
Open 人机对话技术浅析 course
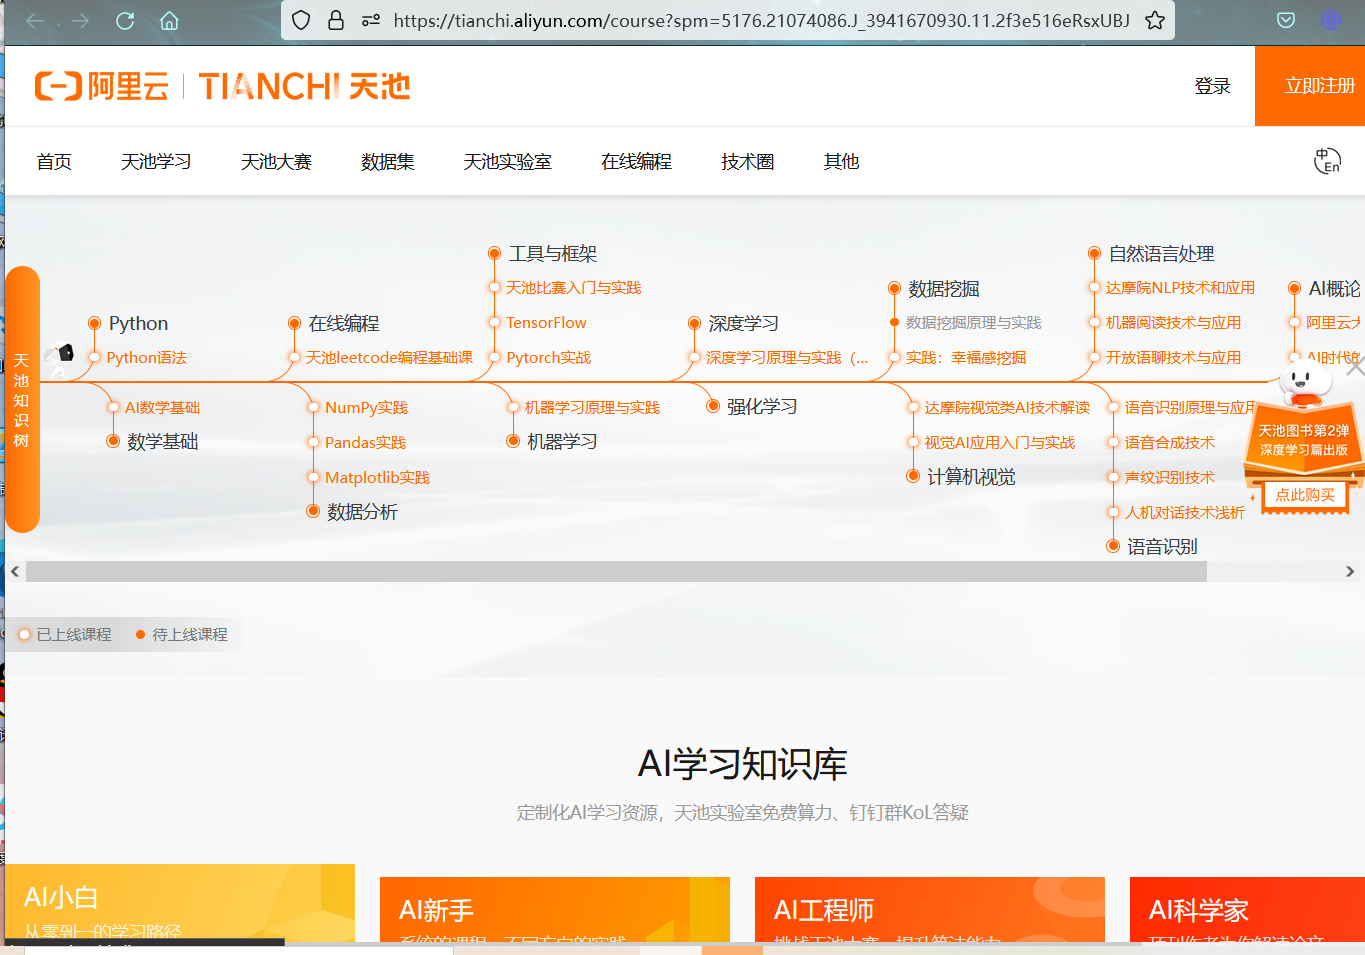[x=1184, y=513]
